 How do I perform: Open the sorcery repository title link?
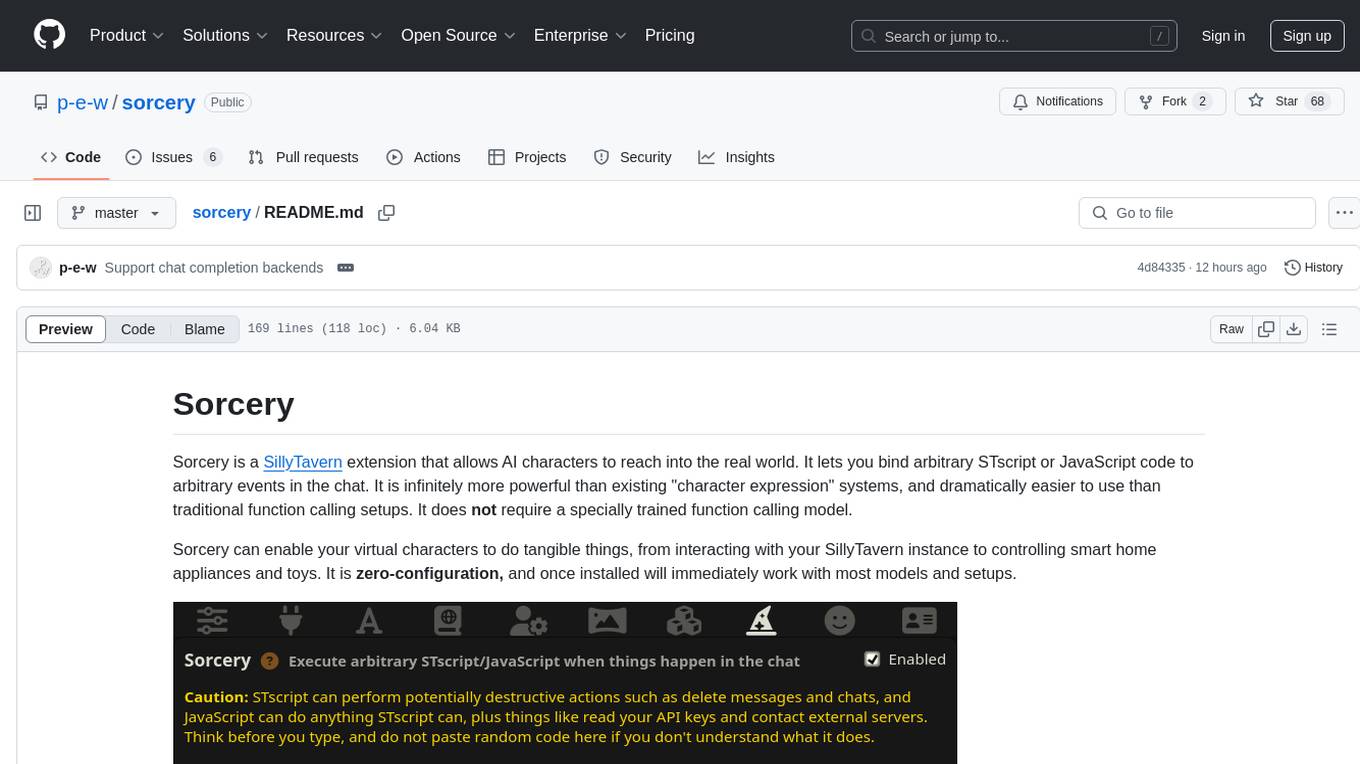(158, 102)
